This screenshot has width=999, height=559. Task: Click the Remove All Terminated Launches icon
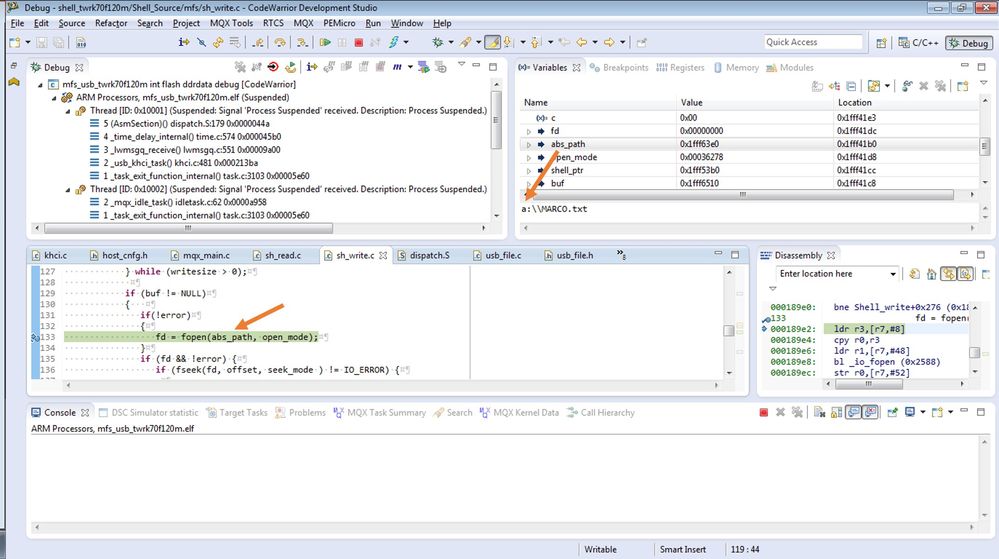click(x=240, y=67)
